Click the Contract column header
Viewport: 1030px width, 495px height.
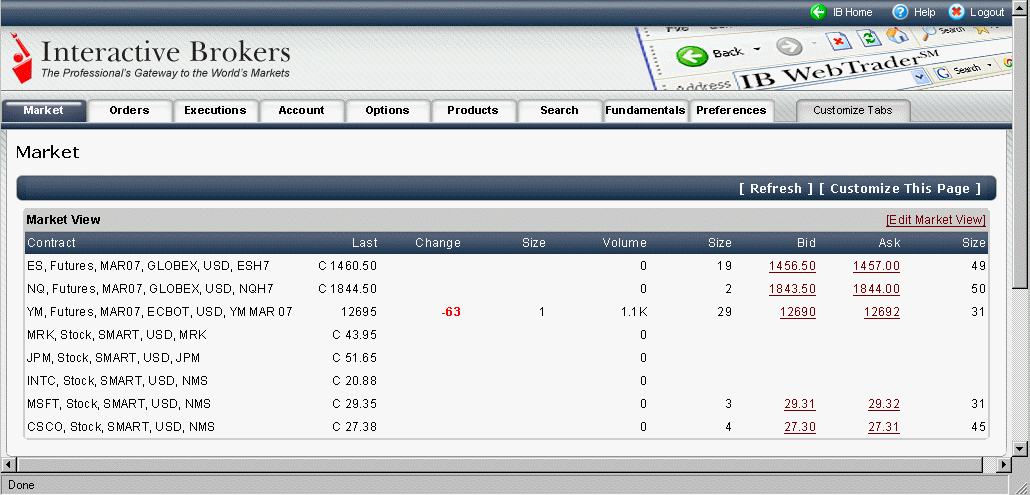tap(51, 243)
